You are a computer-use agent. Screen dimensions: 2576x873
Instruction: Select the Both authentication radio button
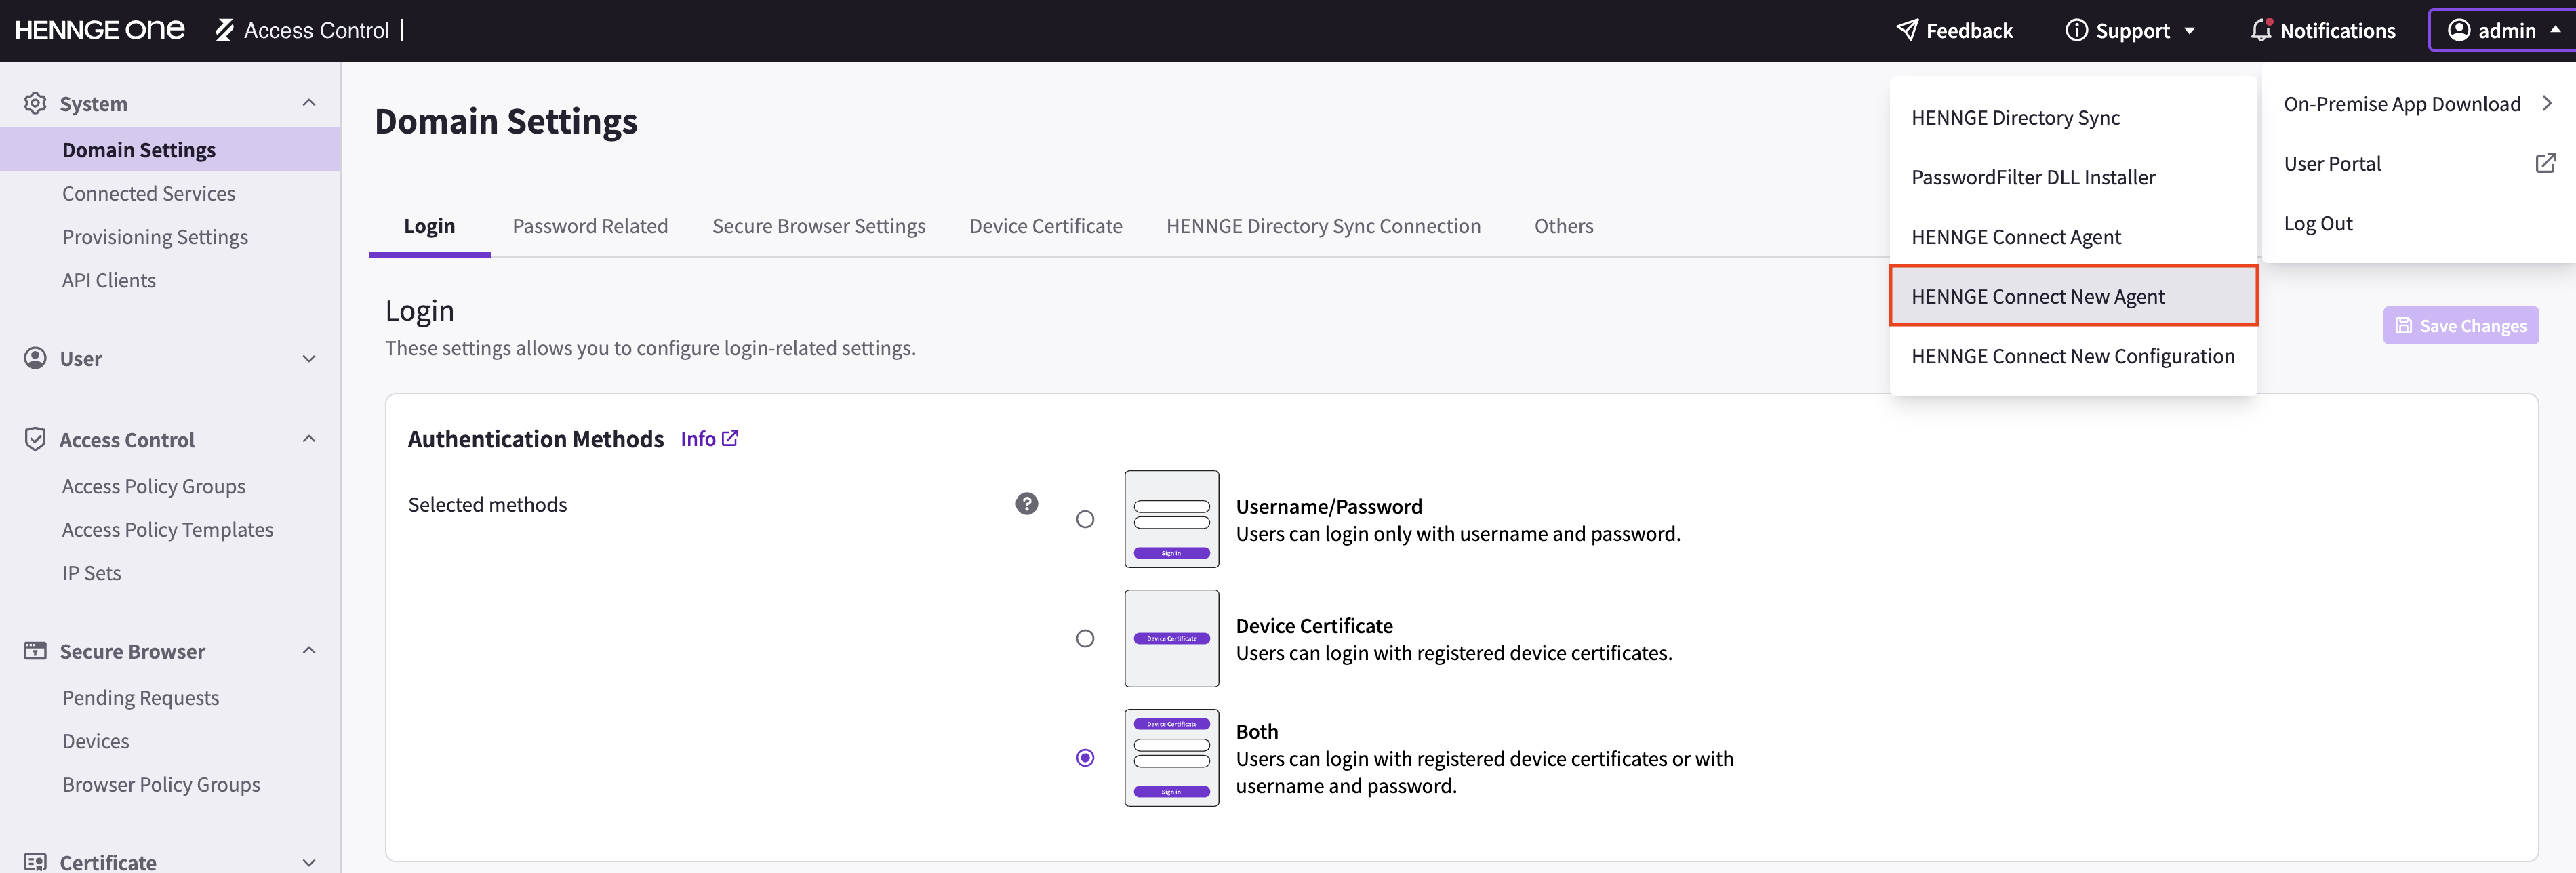[x=1085, y=758]
